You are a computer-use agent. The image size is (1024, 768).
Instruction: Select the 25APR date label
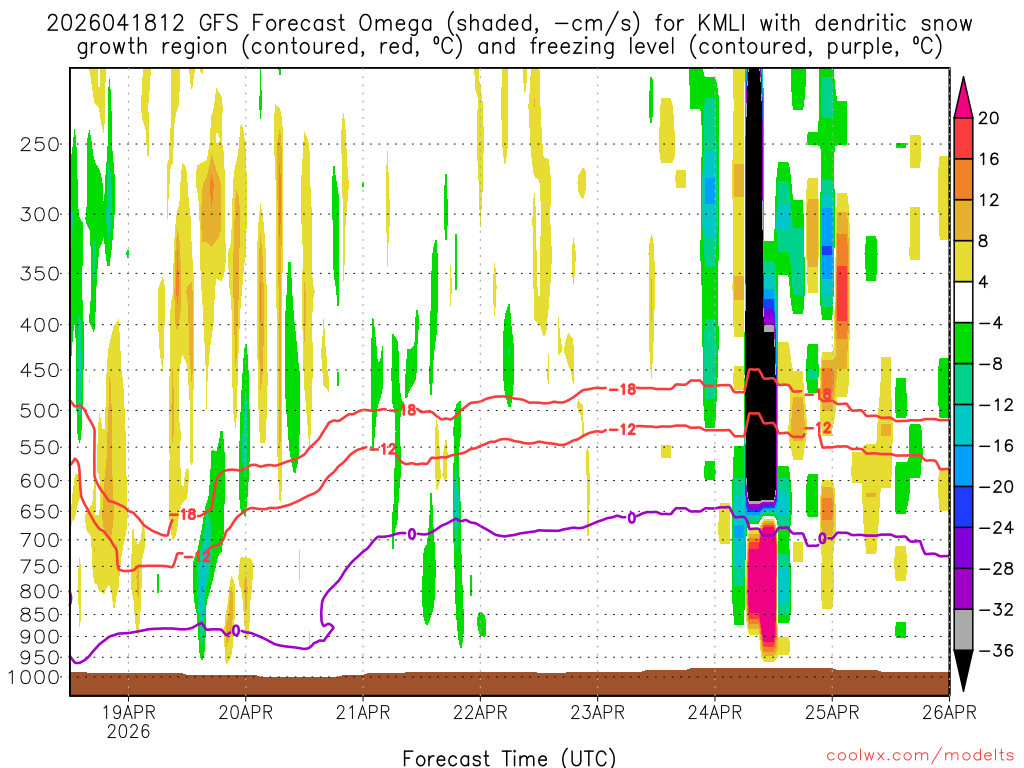pyautogui.click(x=832, y=712)
